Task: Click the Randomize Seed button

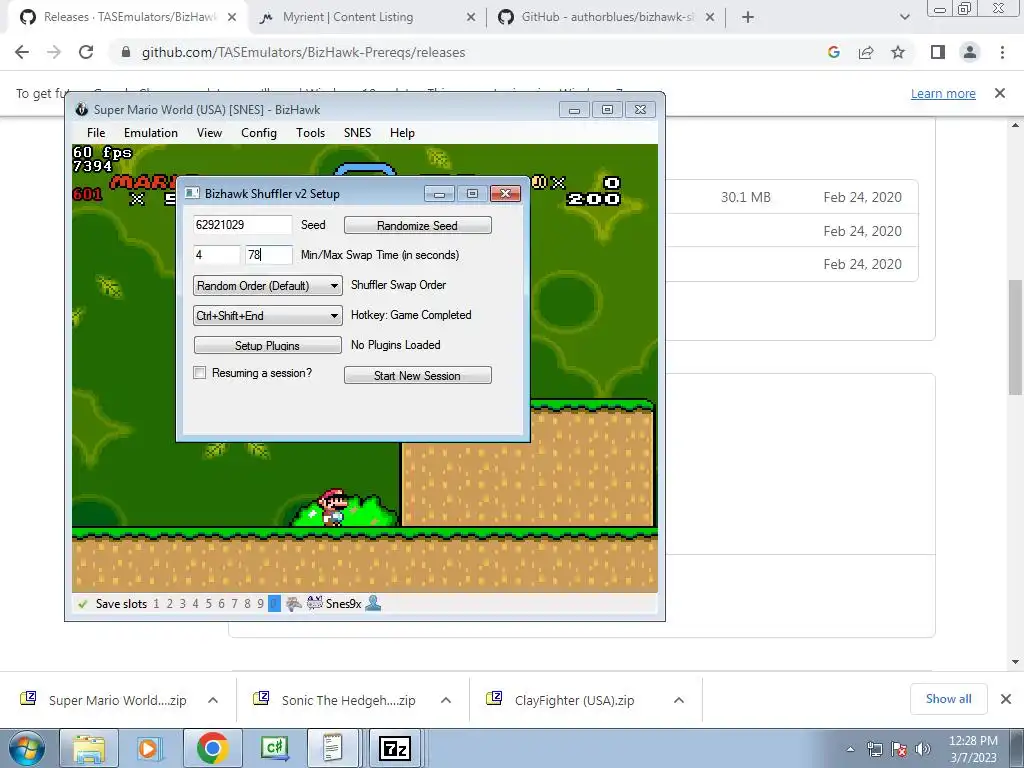Action: (x=417, y=225)
